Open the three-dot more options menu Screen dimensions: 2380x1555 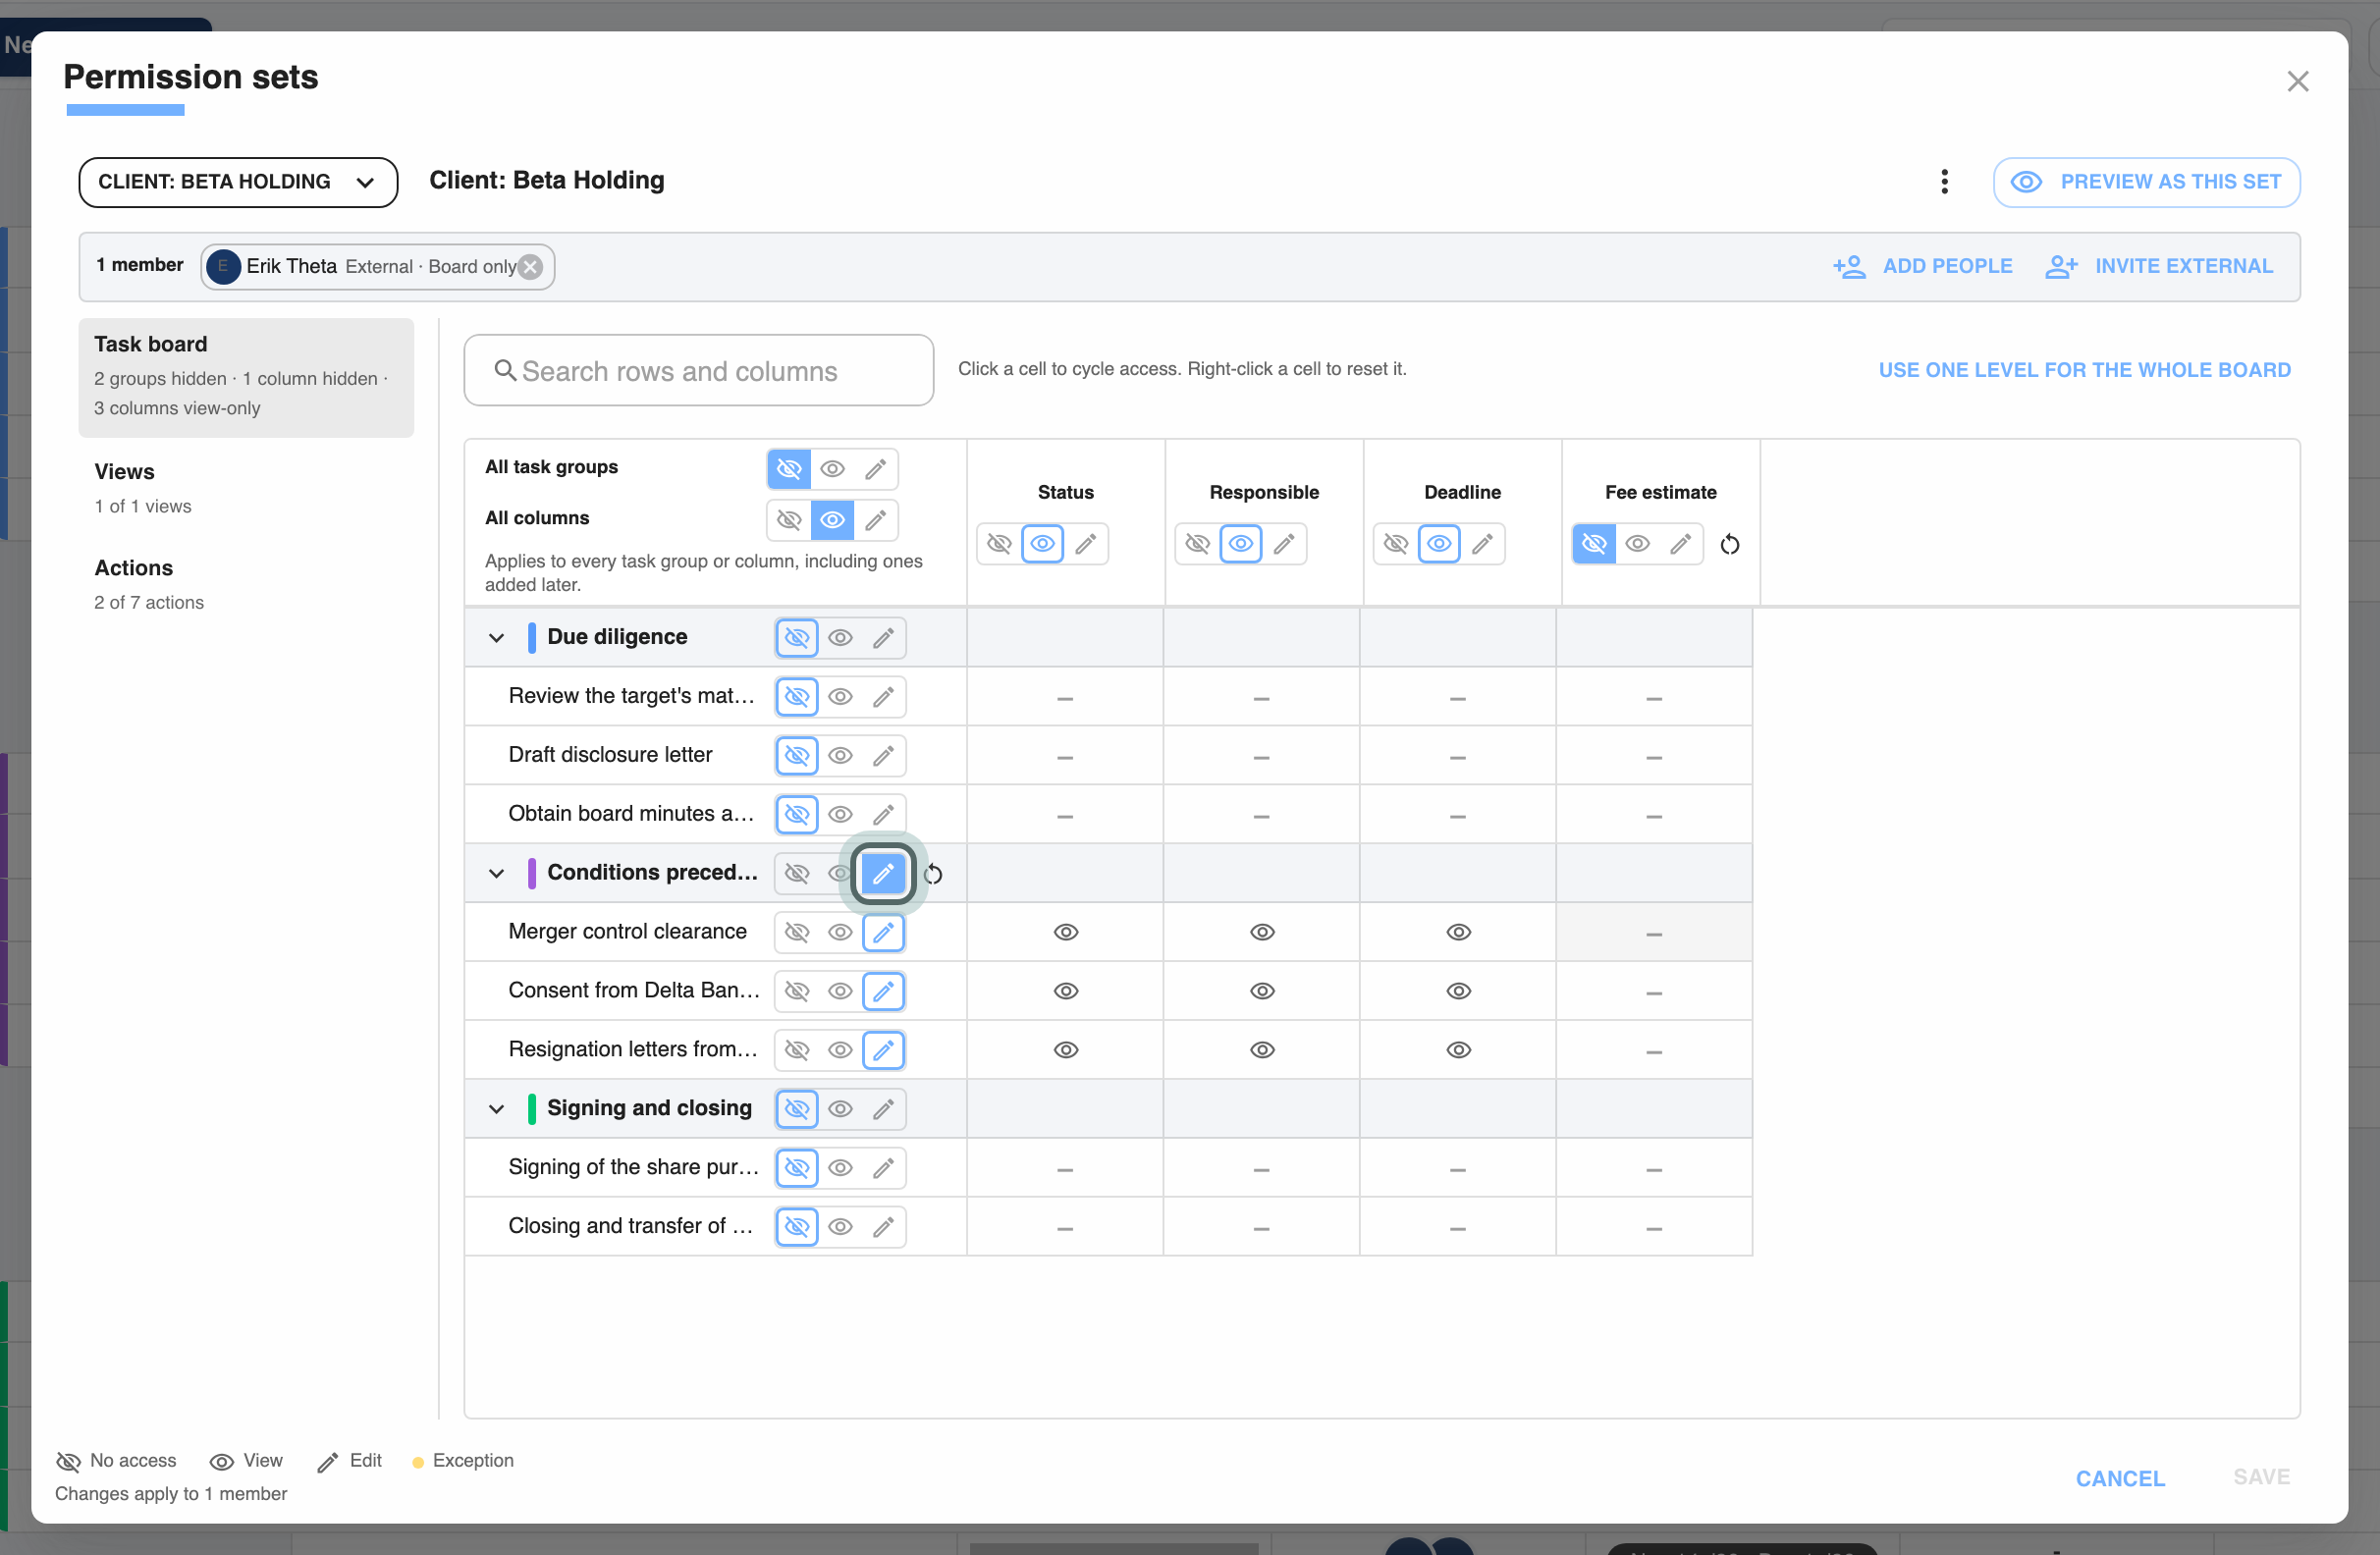tap(1944, 181)
